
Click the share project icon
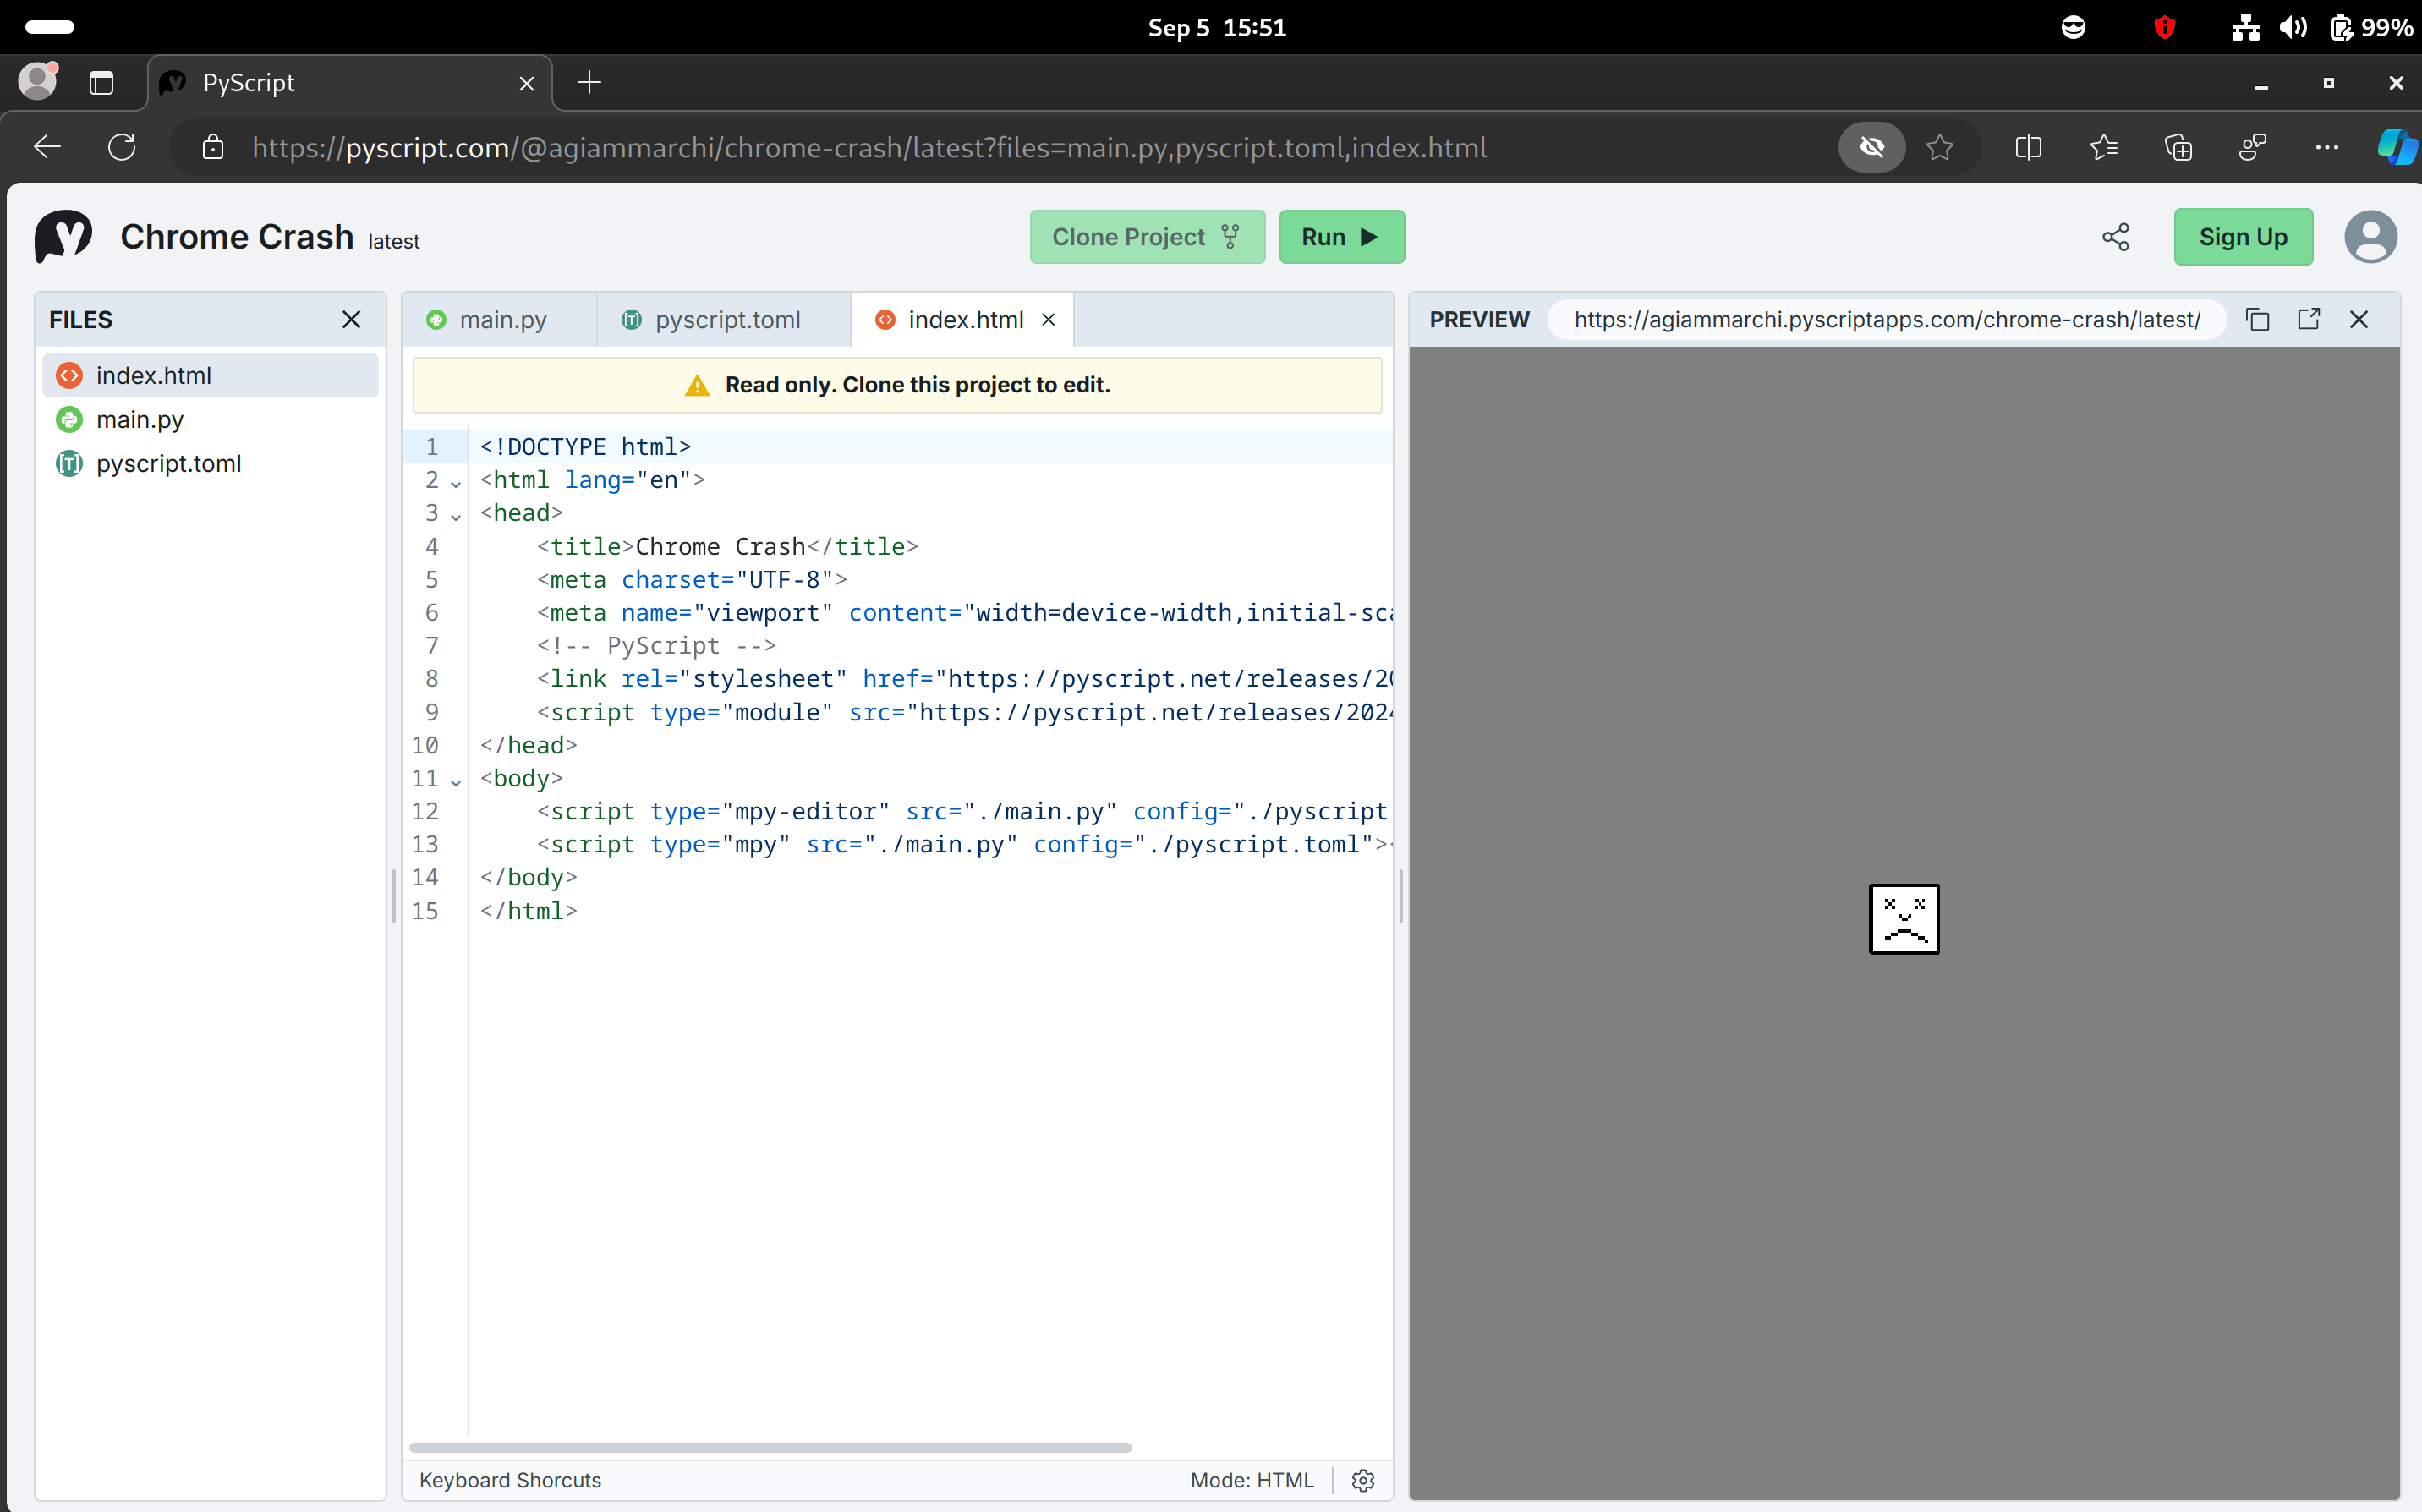coord(2115,237)
